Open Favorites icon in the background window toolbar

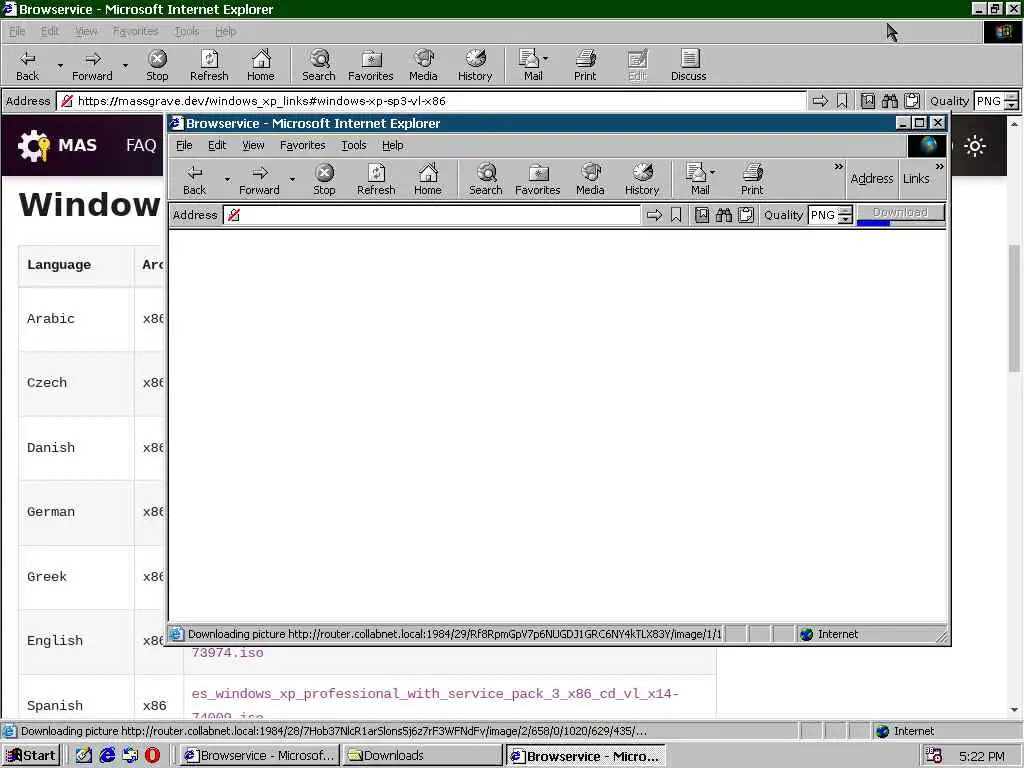coord(370,65)
